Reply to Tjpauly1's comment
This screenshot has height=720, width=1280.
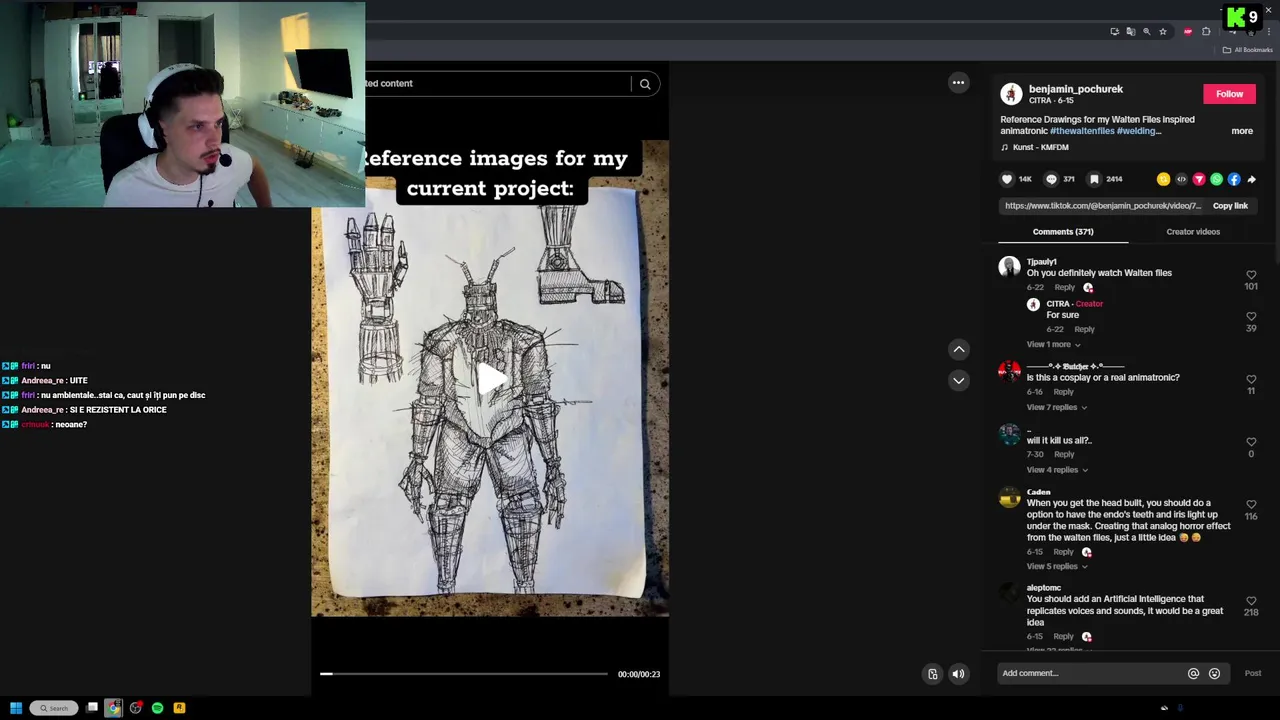click(1065, 288)
